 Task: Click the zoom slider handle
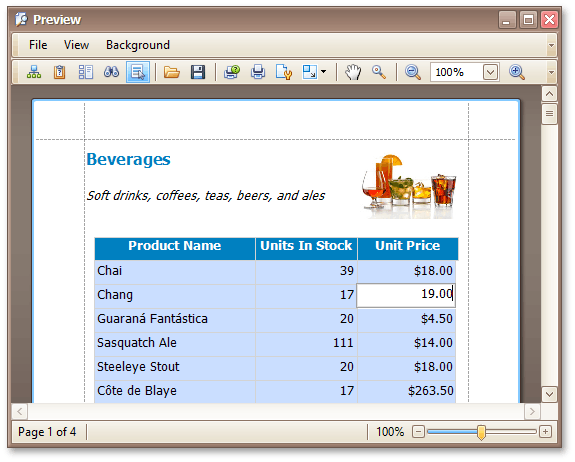[481, 432]
